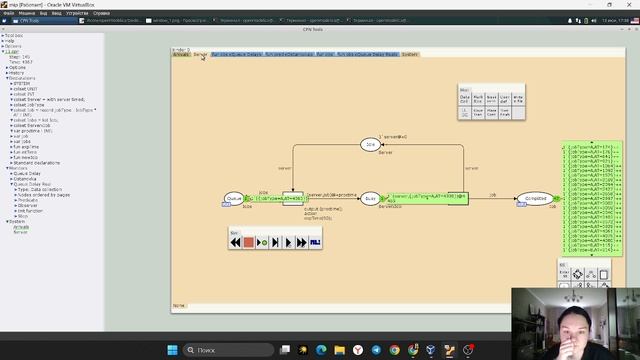Viewport: 640px width, 360px height.
Task: Select play-with-manual-binding tool (green circle)
Action: coord(262,242)
